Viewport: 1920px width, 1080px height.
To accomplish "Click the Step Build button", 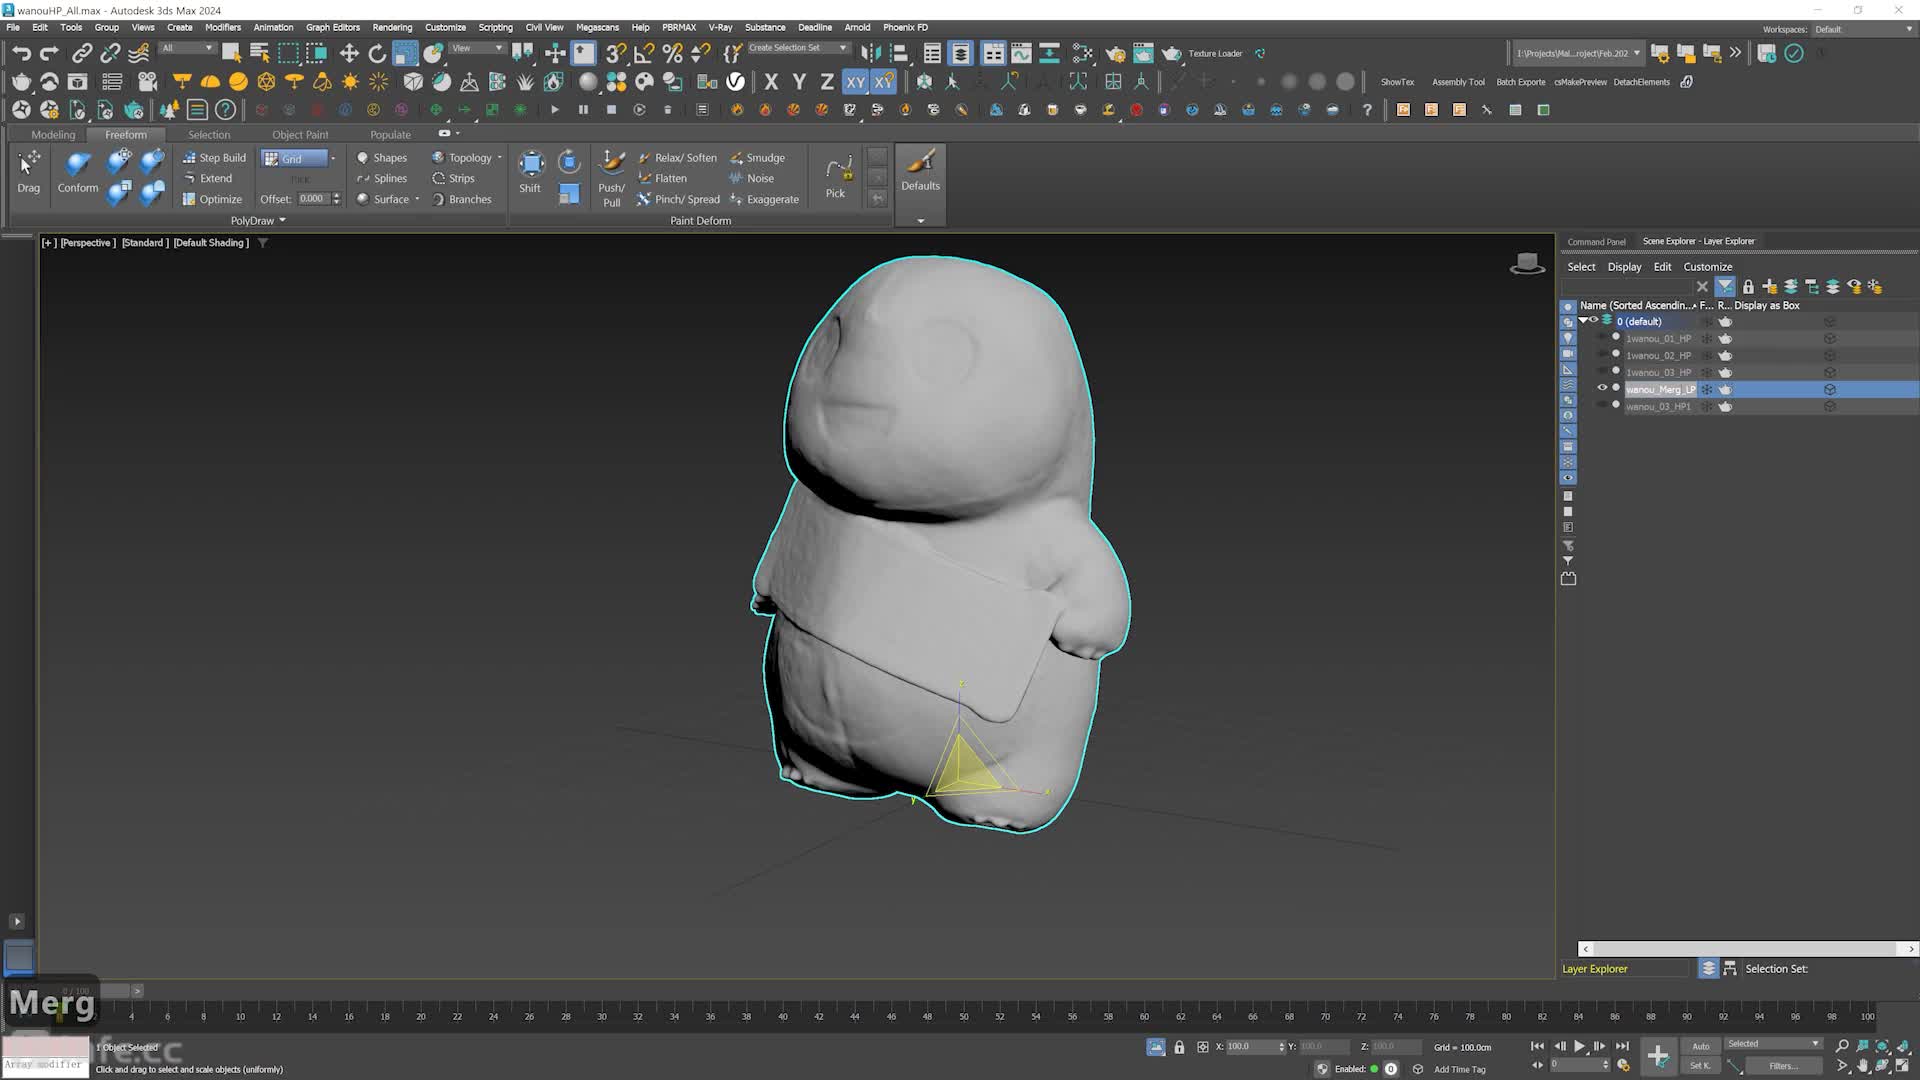I will (214, 157).
